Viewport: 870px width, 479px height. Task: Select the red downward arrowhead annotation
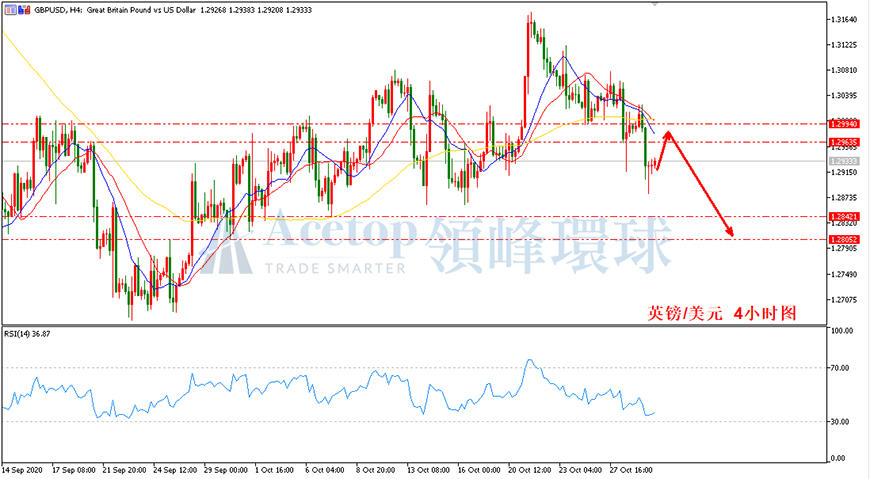[729, 231]
